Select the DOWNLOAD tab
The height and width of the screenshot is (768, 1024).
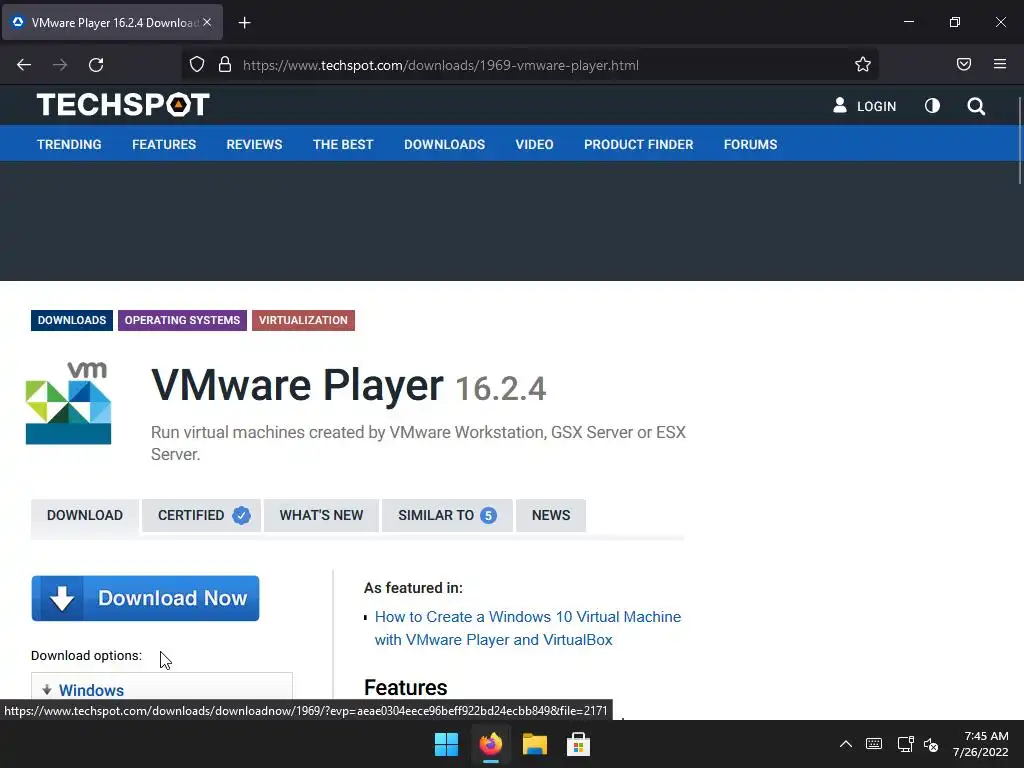pyautogui.click(x=85, y=515)
